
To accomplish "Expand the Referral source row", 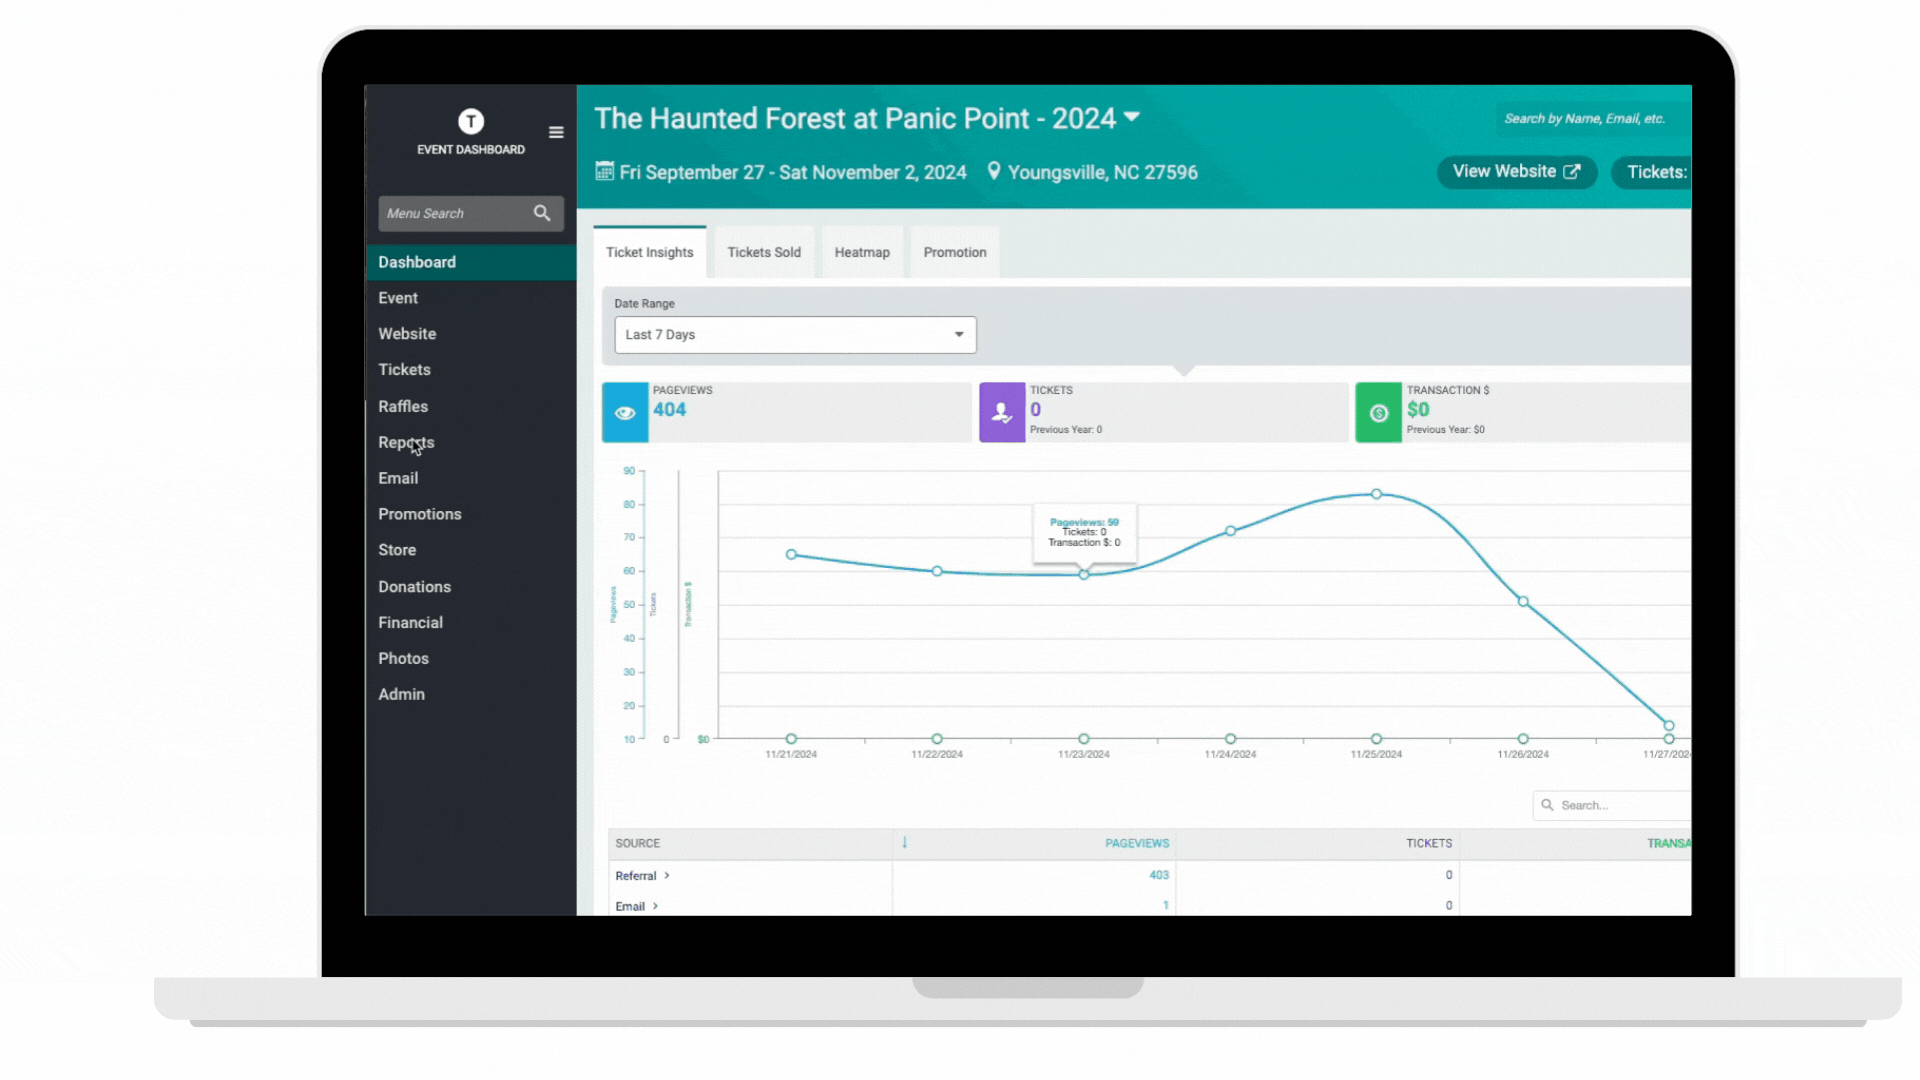I will click(x=667, y=876).
